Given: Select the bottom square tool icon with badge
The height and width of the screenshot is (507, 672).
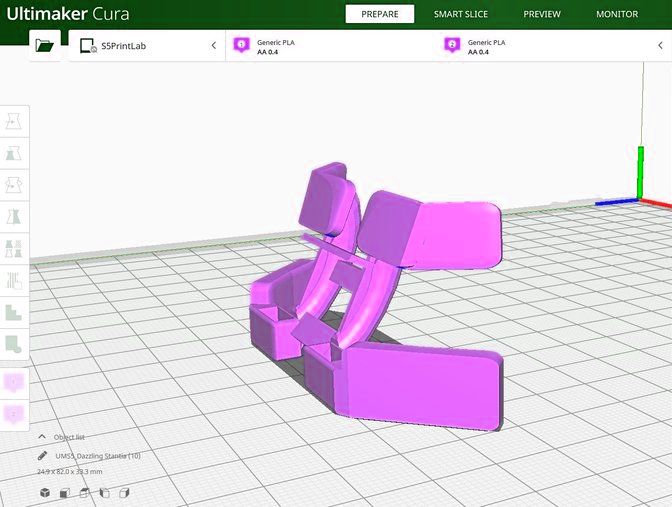Looking at the screenshot, I should coord(14,344).
